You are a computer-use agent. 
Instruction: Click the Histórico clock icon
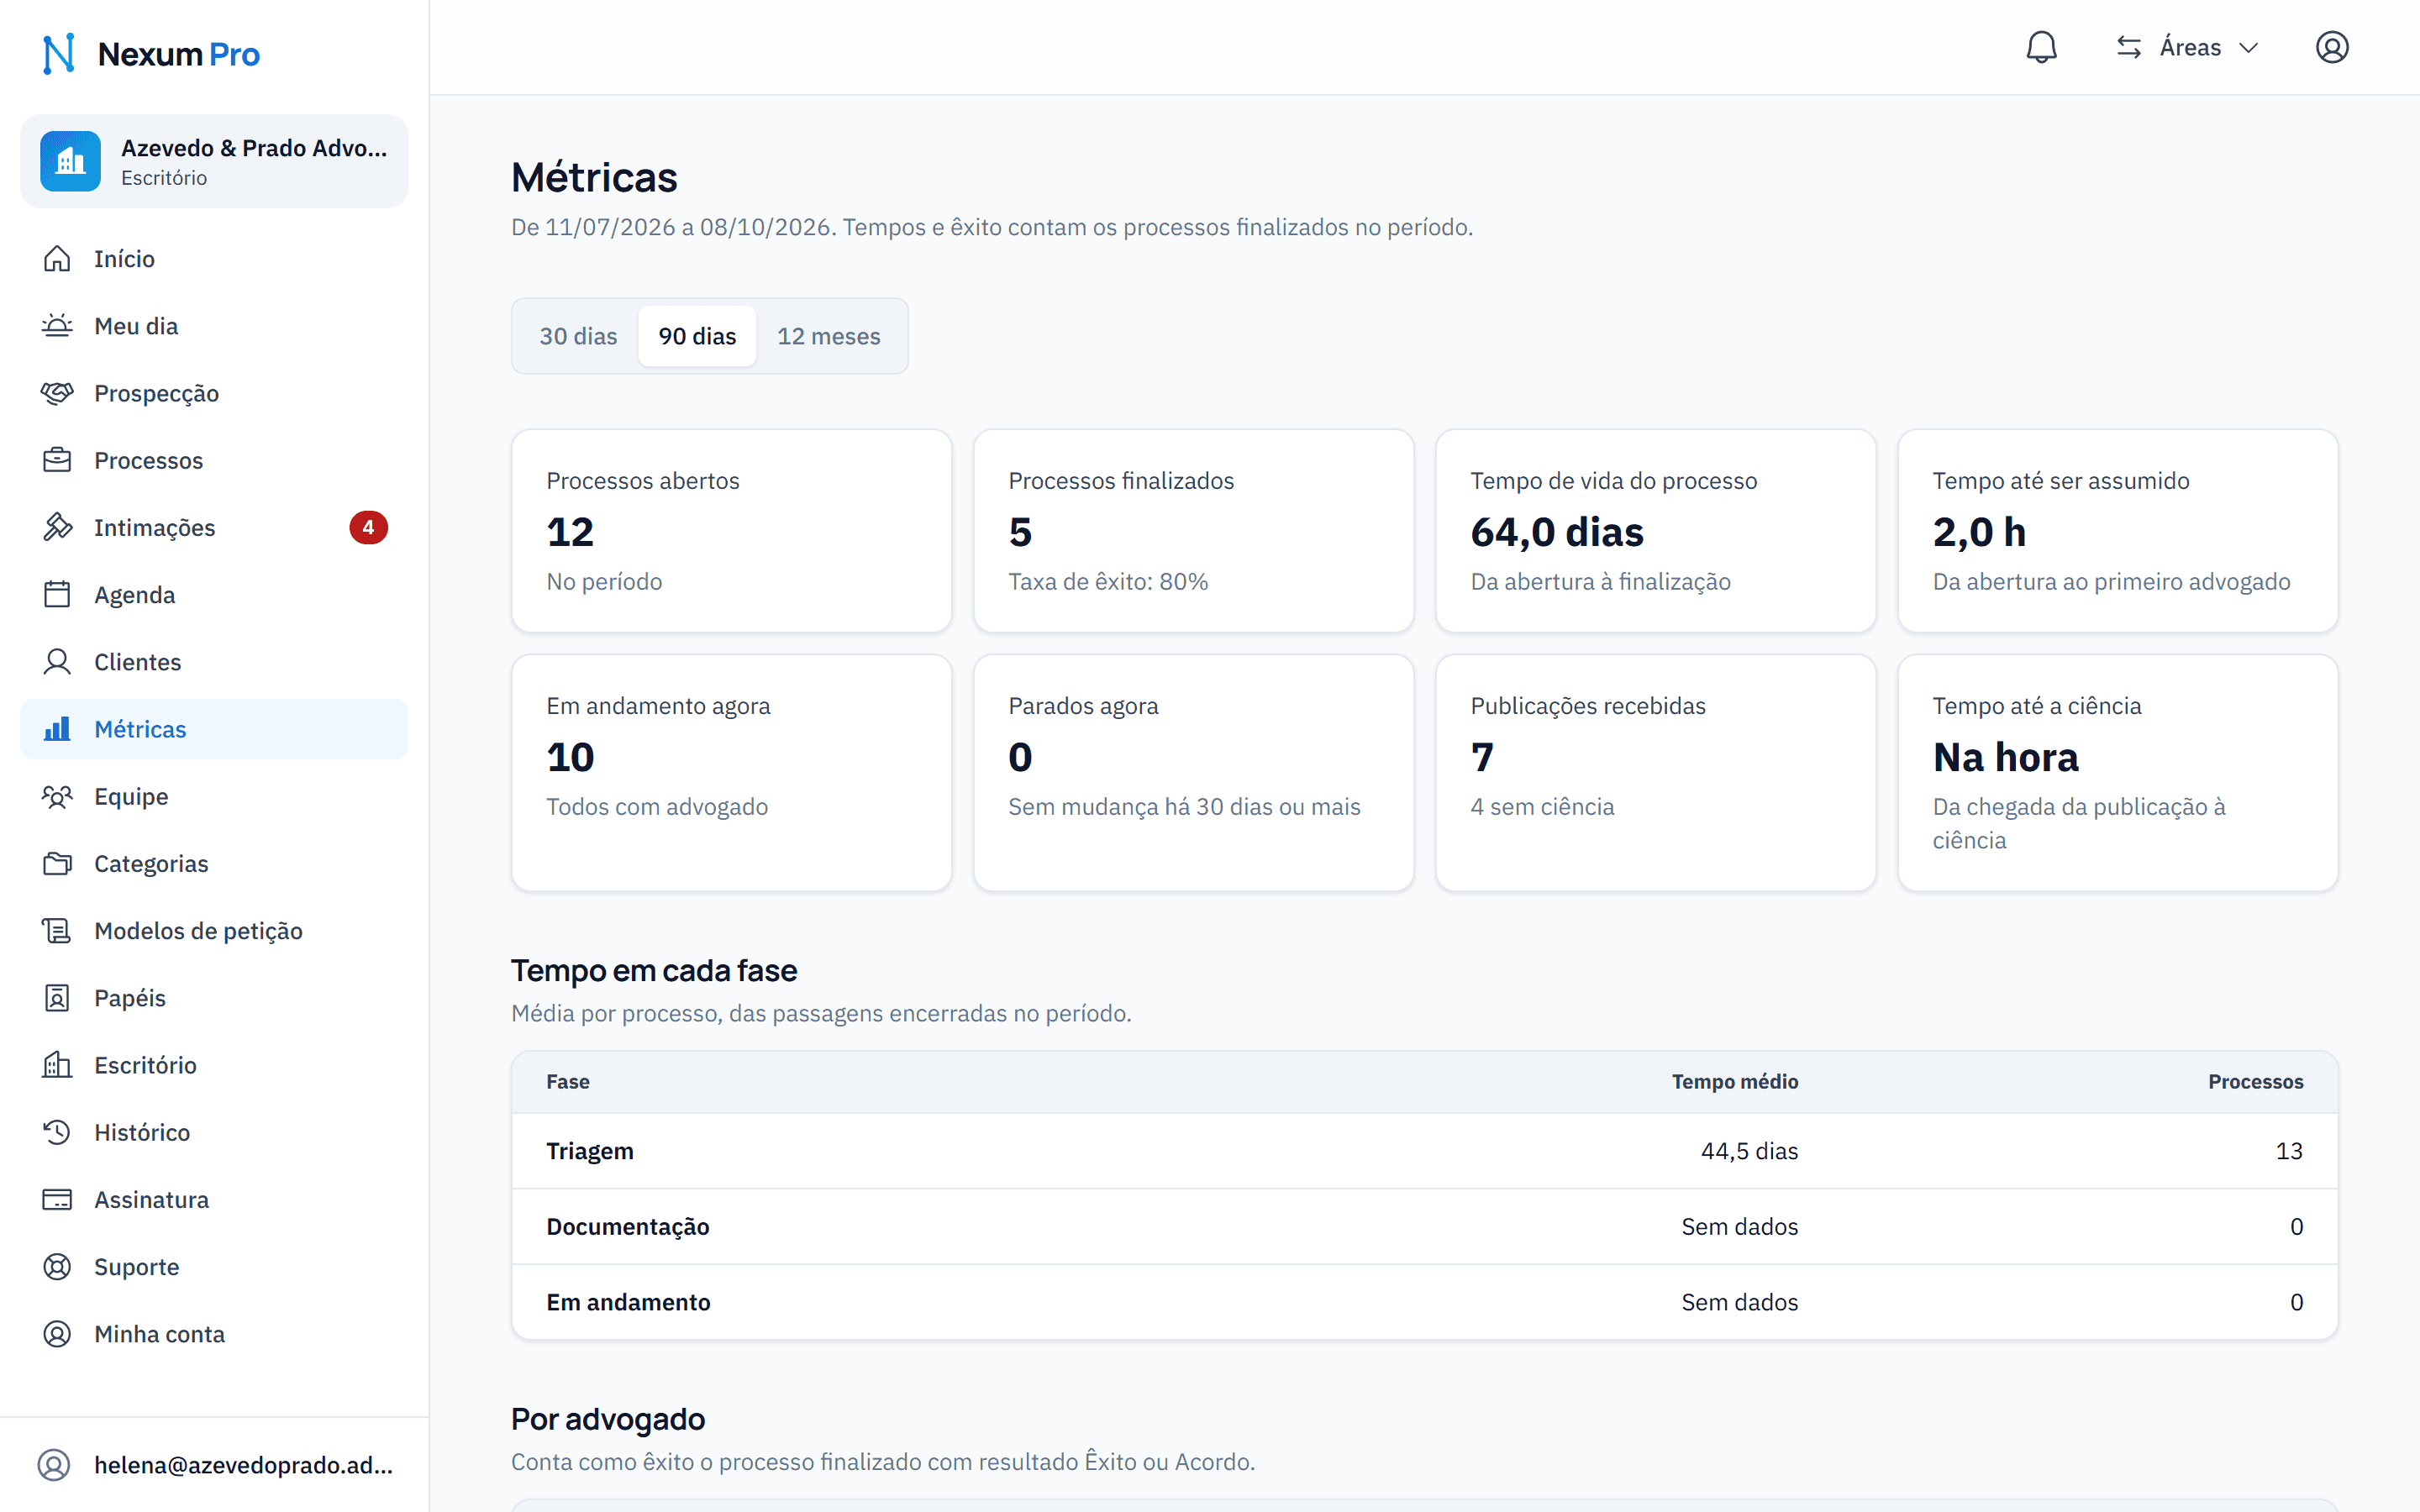click(57, 1132)
